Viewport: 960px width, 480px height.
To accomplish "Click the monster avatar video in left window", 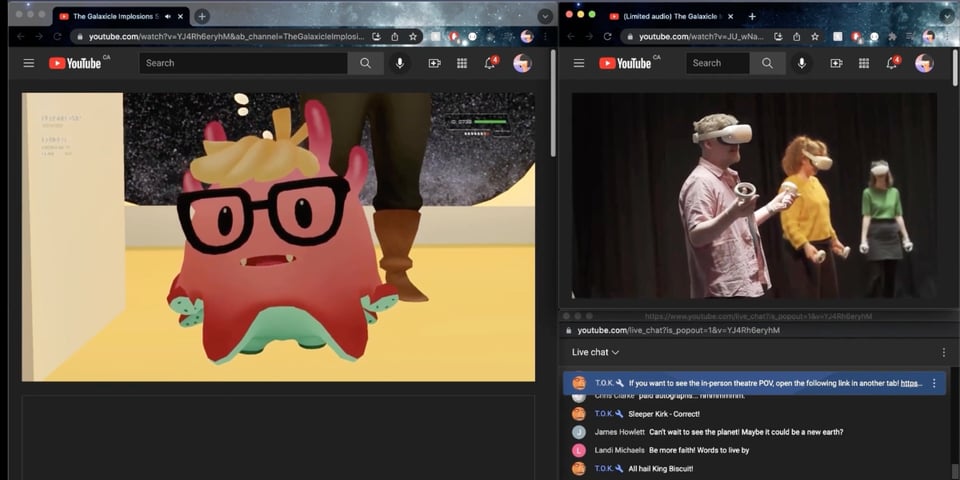I will 278,237.
